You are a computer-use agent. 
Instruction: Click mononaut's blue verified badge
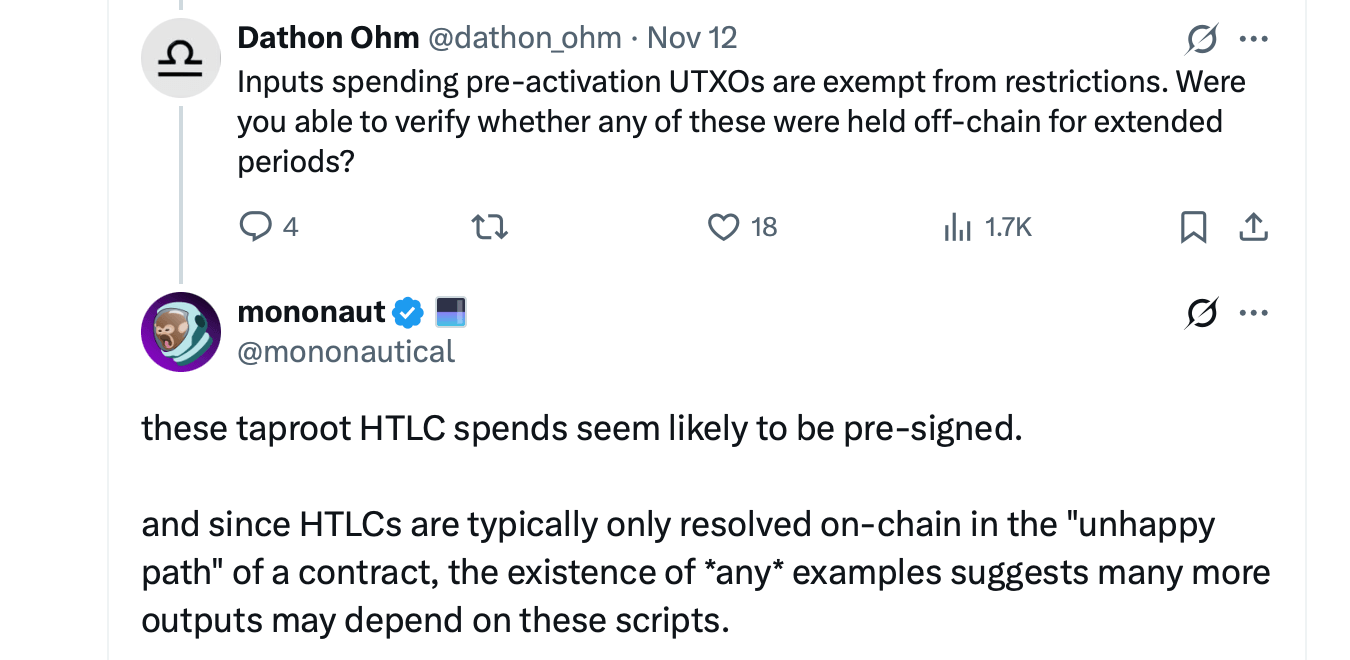407,313
